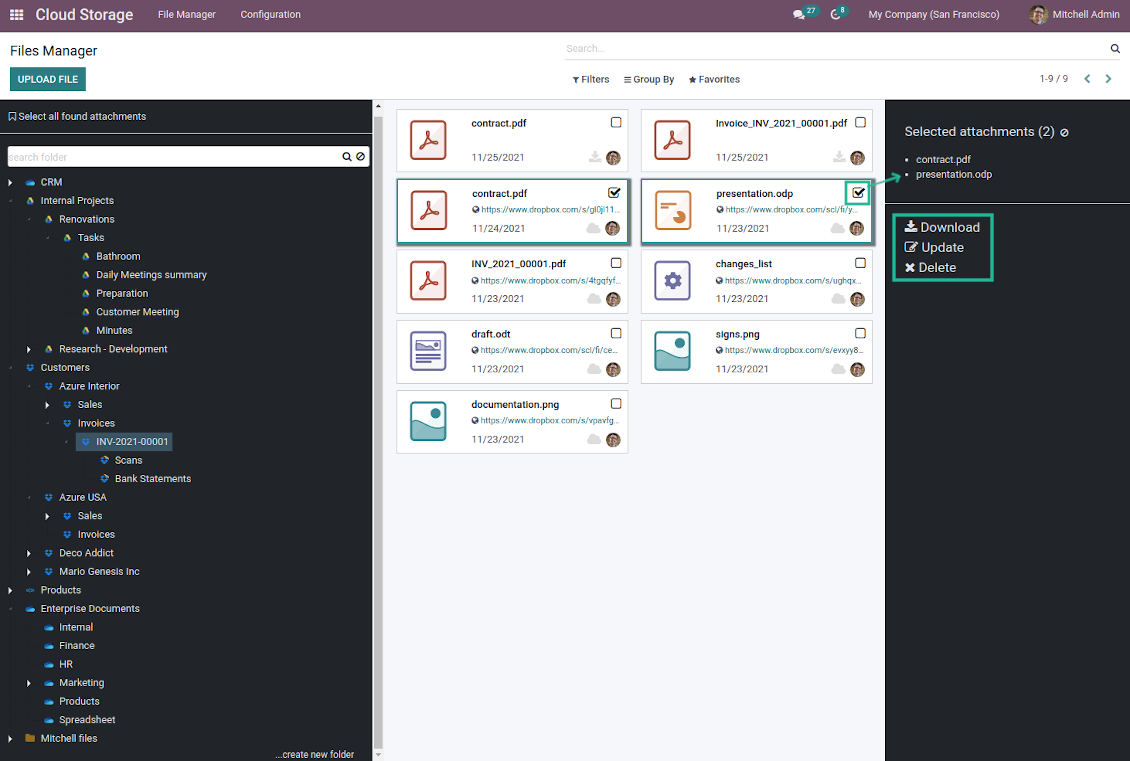
Task: Click the UPLOAD FILE button
Action: [x=48, y=79]
